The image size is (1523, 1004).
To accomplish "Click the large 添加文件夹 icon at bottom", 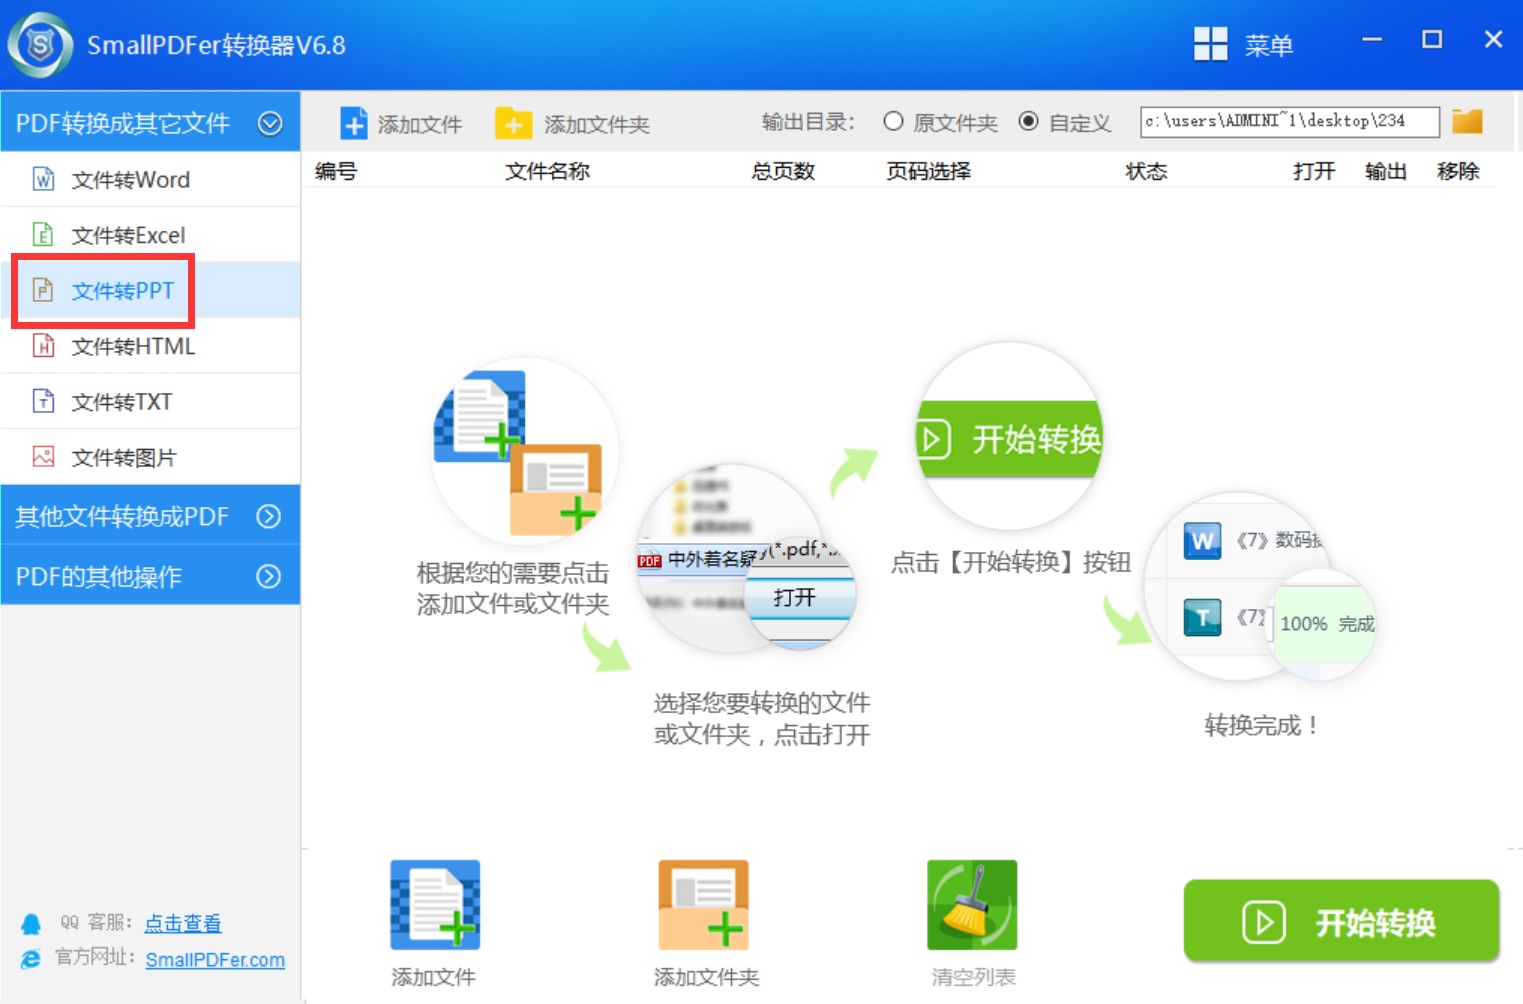I will pyautogui.click(x=703, y=905).
